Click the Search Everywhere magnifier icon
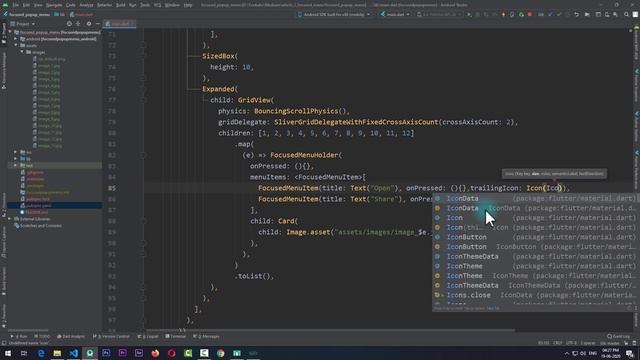 626,14
